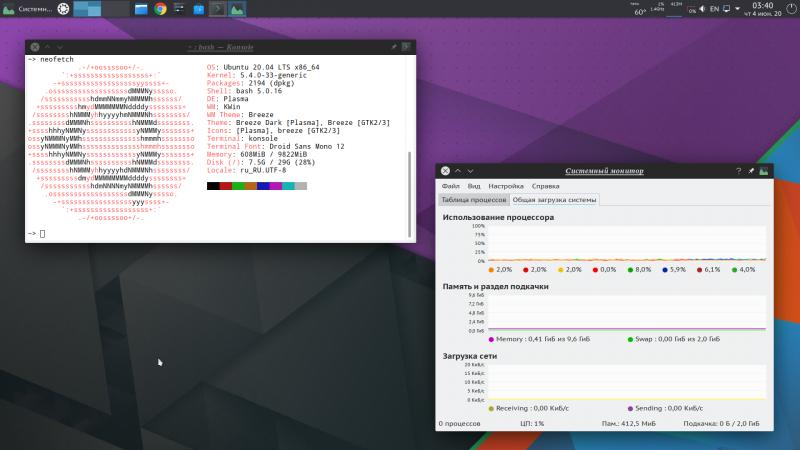The image size is (800, 450).
Task: Open the system settings sliders icon
Action: (x=179, y=9)
